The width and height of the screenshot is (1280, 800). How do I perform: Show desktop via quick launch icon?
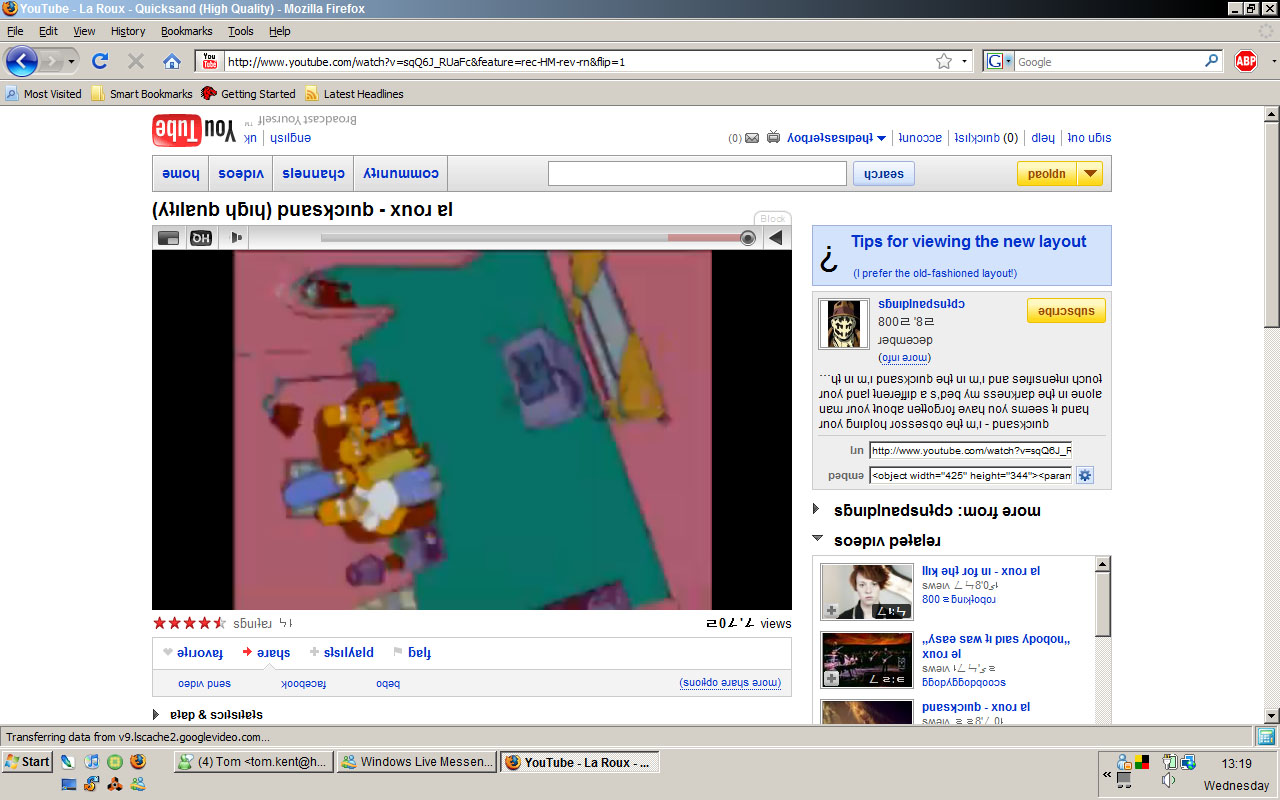[x=68, y=784]
